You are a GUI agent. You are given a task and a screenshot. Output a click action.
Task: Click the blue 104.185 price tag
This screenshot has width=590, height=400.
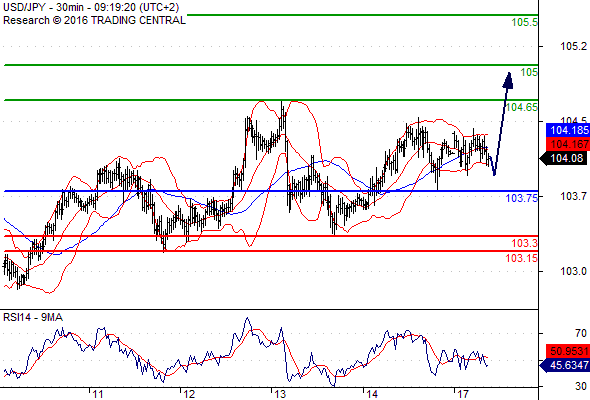coord(568,131)
